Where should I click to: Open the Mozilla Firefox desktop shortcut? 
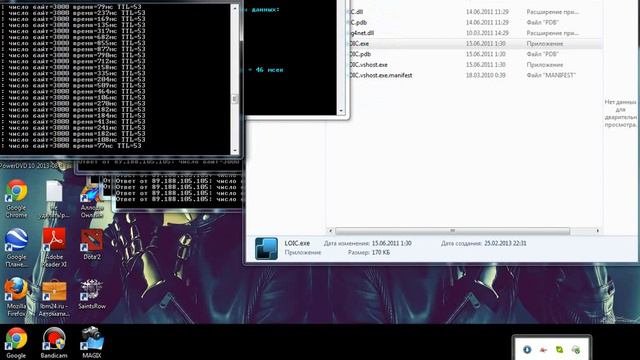click(16, 297)
